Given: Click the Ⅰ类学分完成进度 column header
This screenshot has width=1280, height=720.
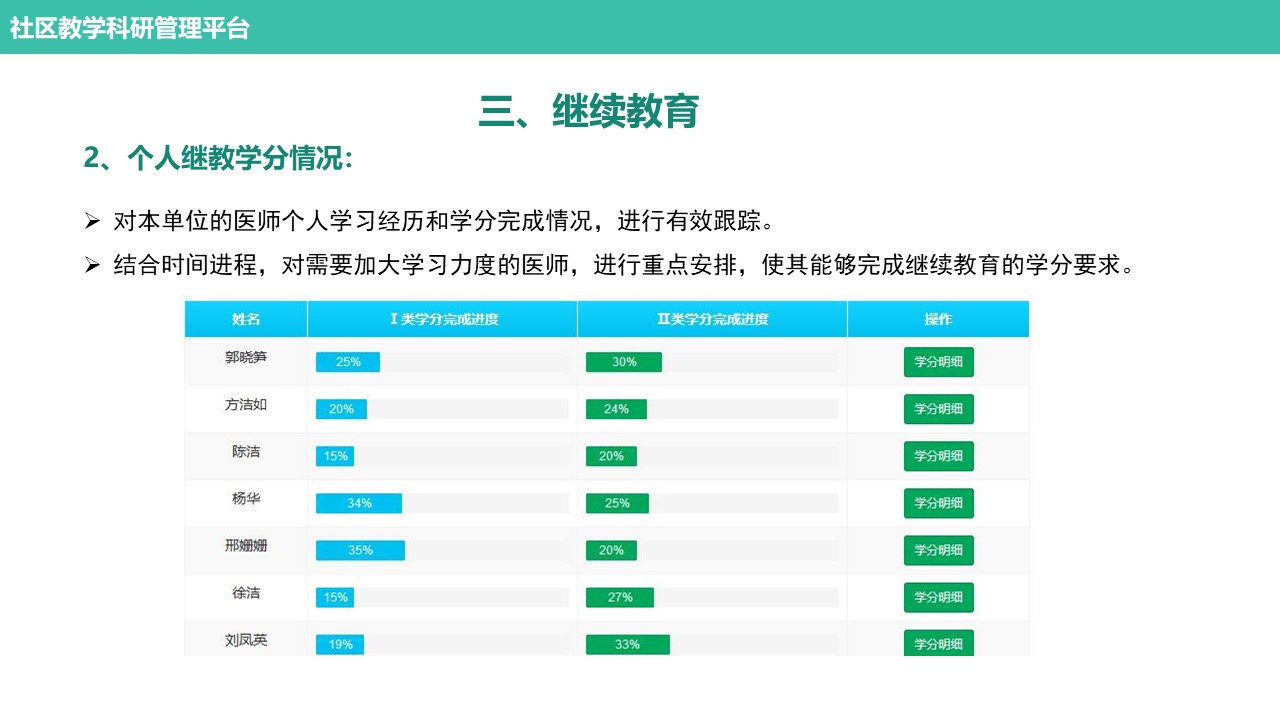Looking at the screenshot, I should coord(443,319).
